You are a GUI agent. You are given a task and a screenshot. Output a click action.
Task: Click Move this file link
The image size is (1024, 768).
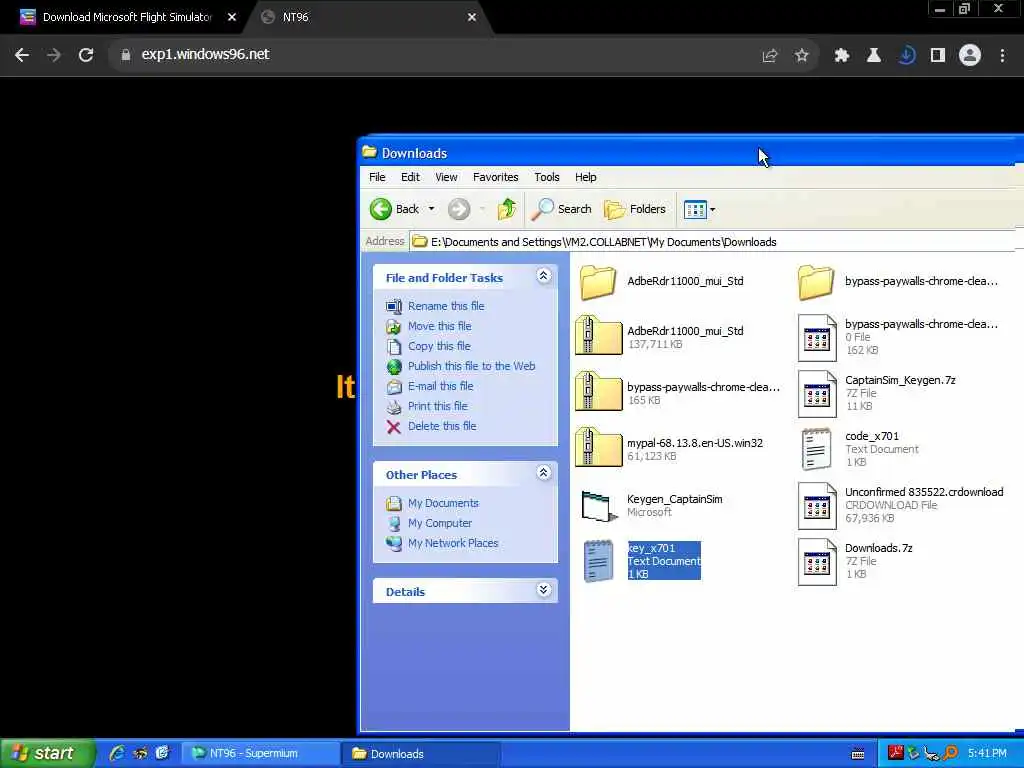pos(440,326)
